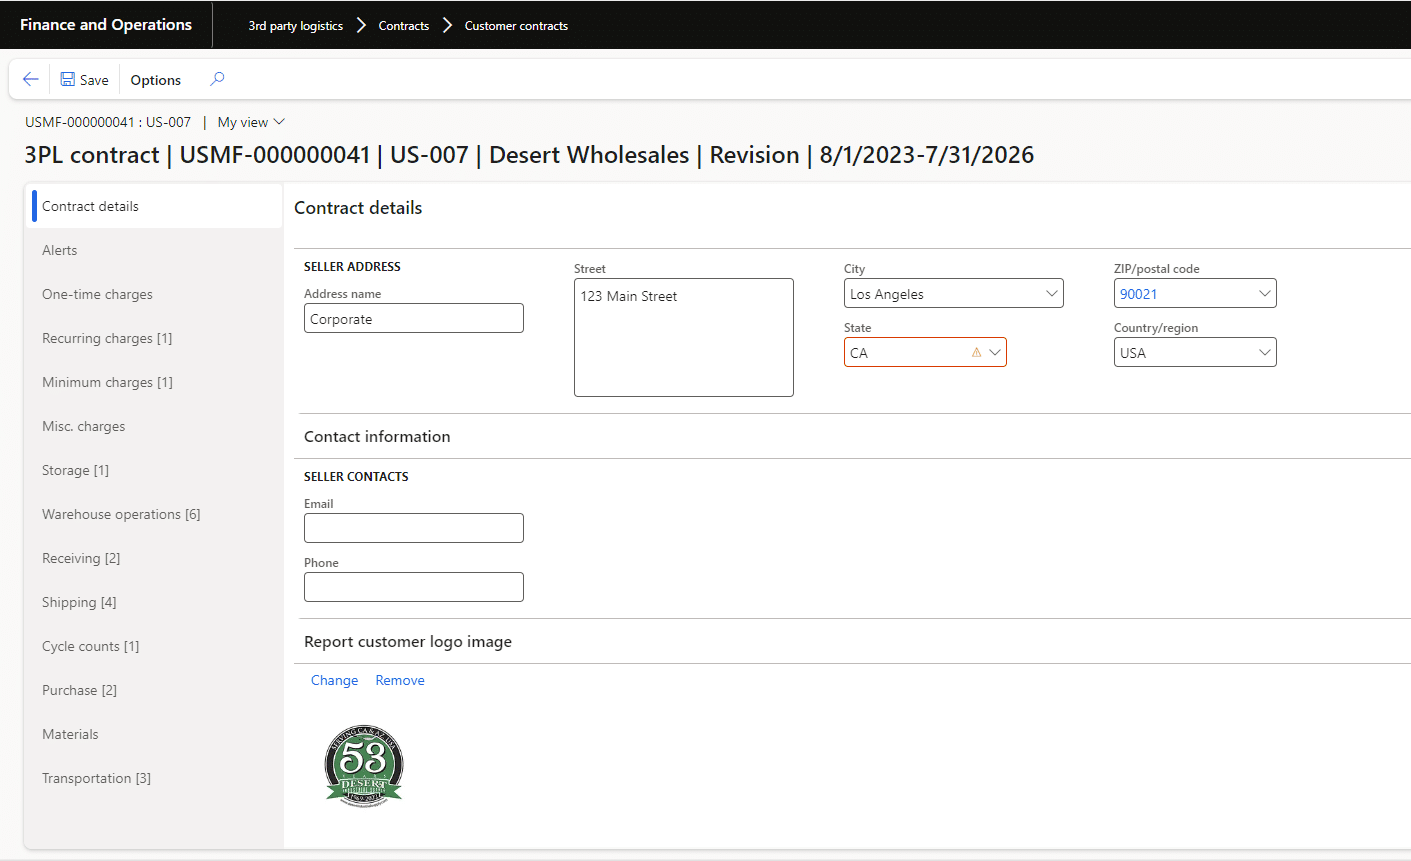Collapse the Contact information section
Screen dimensions: 1411x861
pyautogui.click(x=377, y=436)
